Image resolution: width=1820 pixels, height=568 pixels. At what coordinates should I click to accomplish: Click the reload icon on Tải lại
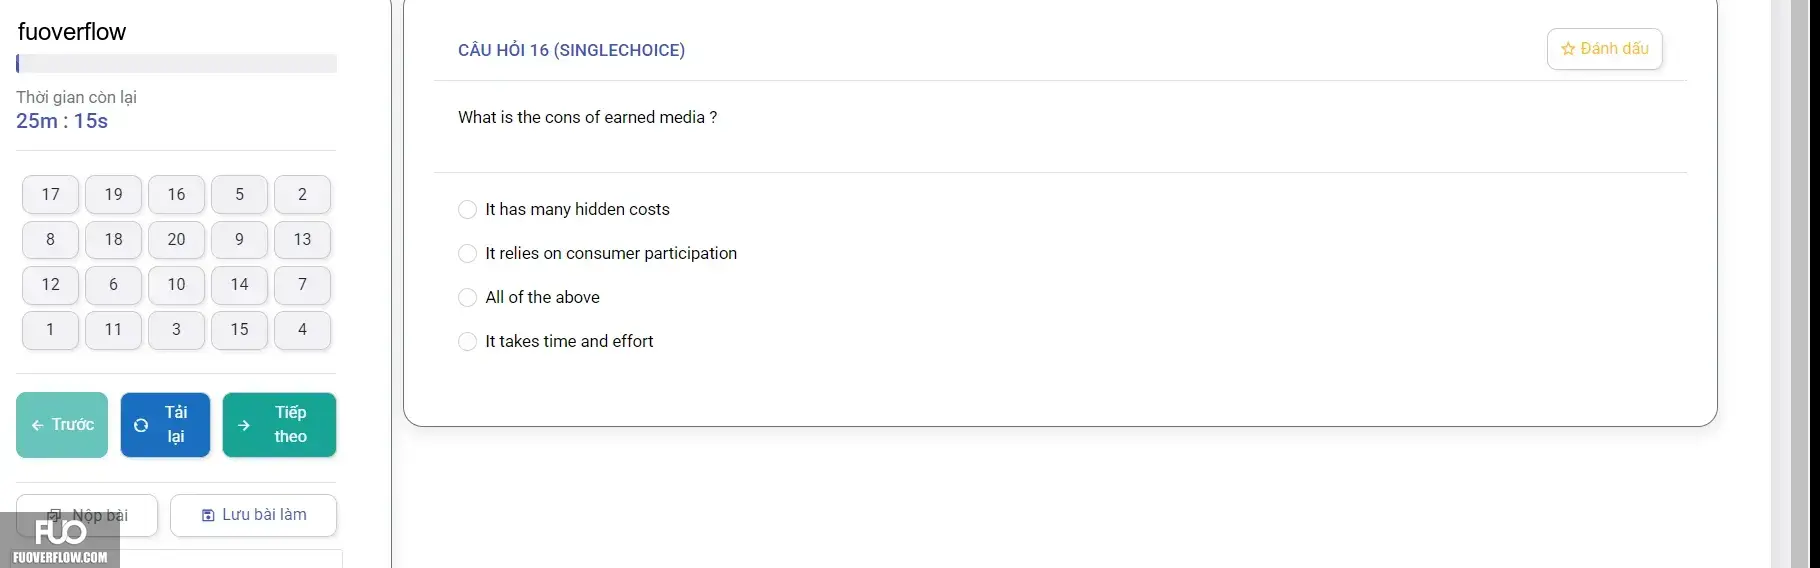click(x=141, y=425)
